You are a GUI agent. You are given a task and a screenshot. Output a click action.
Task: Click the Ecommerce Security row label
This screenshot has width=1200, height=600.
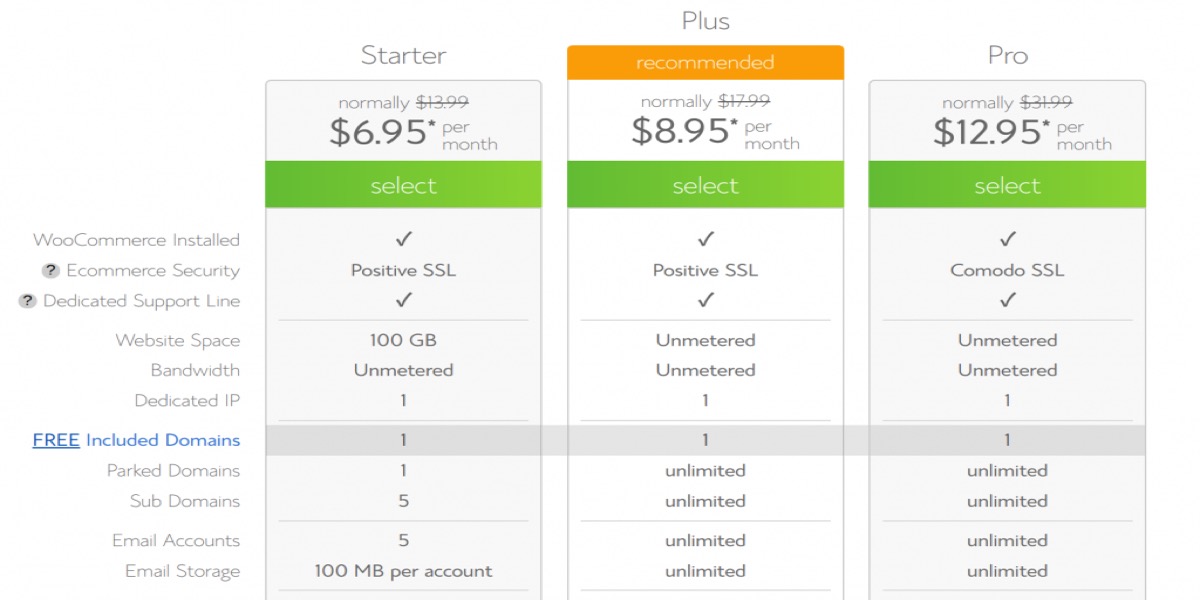click(153, 271)
